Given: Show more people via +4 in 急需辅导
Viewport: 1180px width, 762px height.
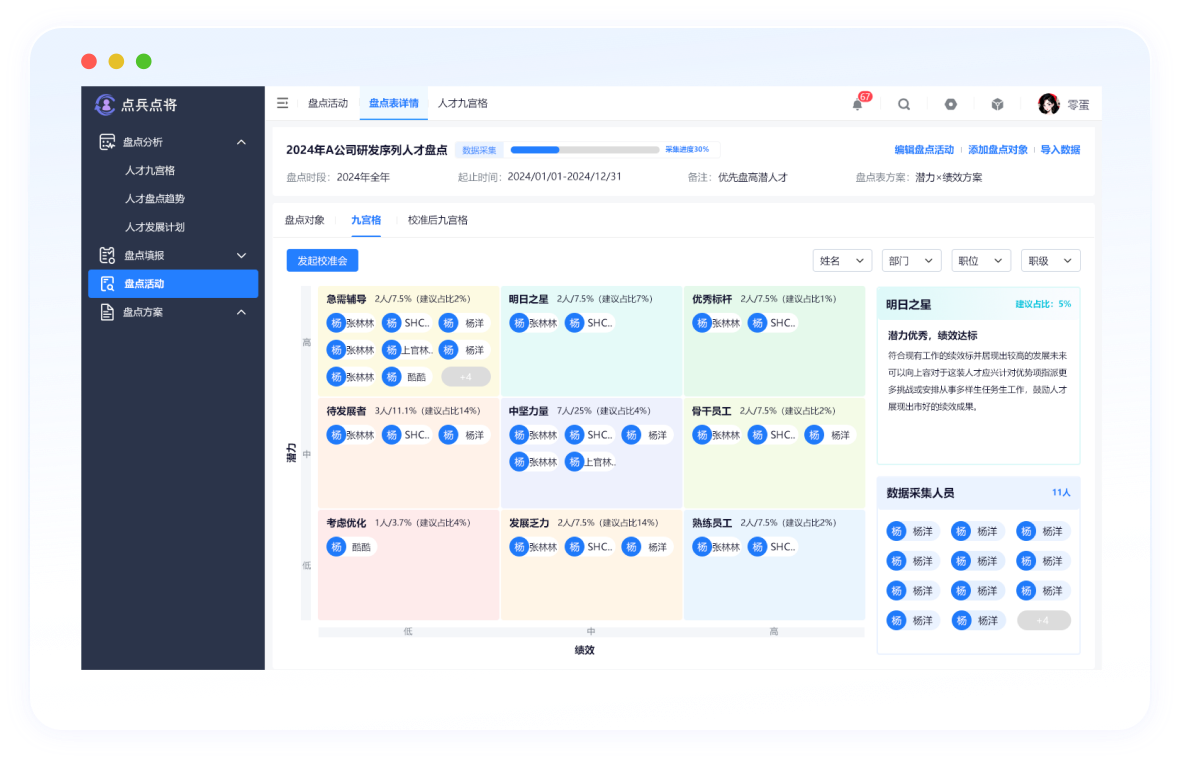Looking at the screenshot, I should (x=466, y=377).
